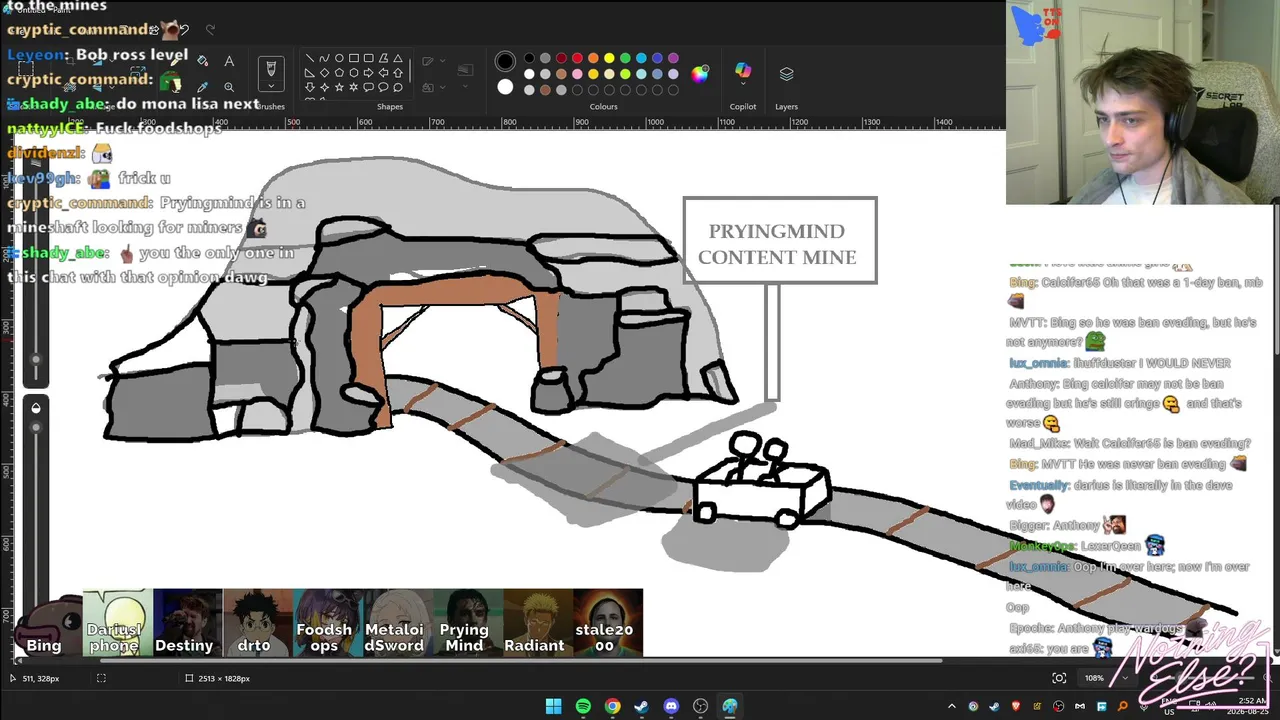Select the Colour picker eyedropper tool
This screenshot has width=1280, height=720.
tap(204, 87)
